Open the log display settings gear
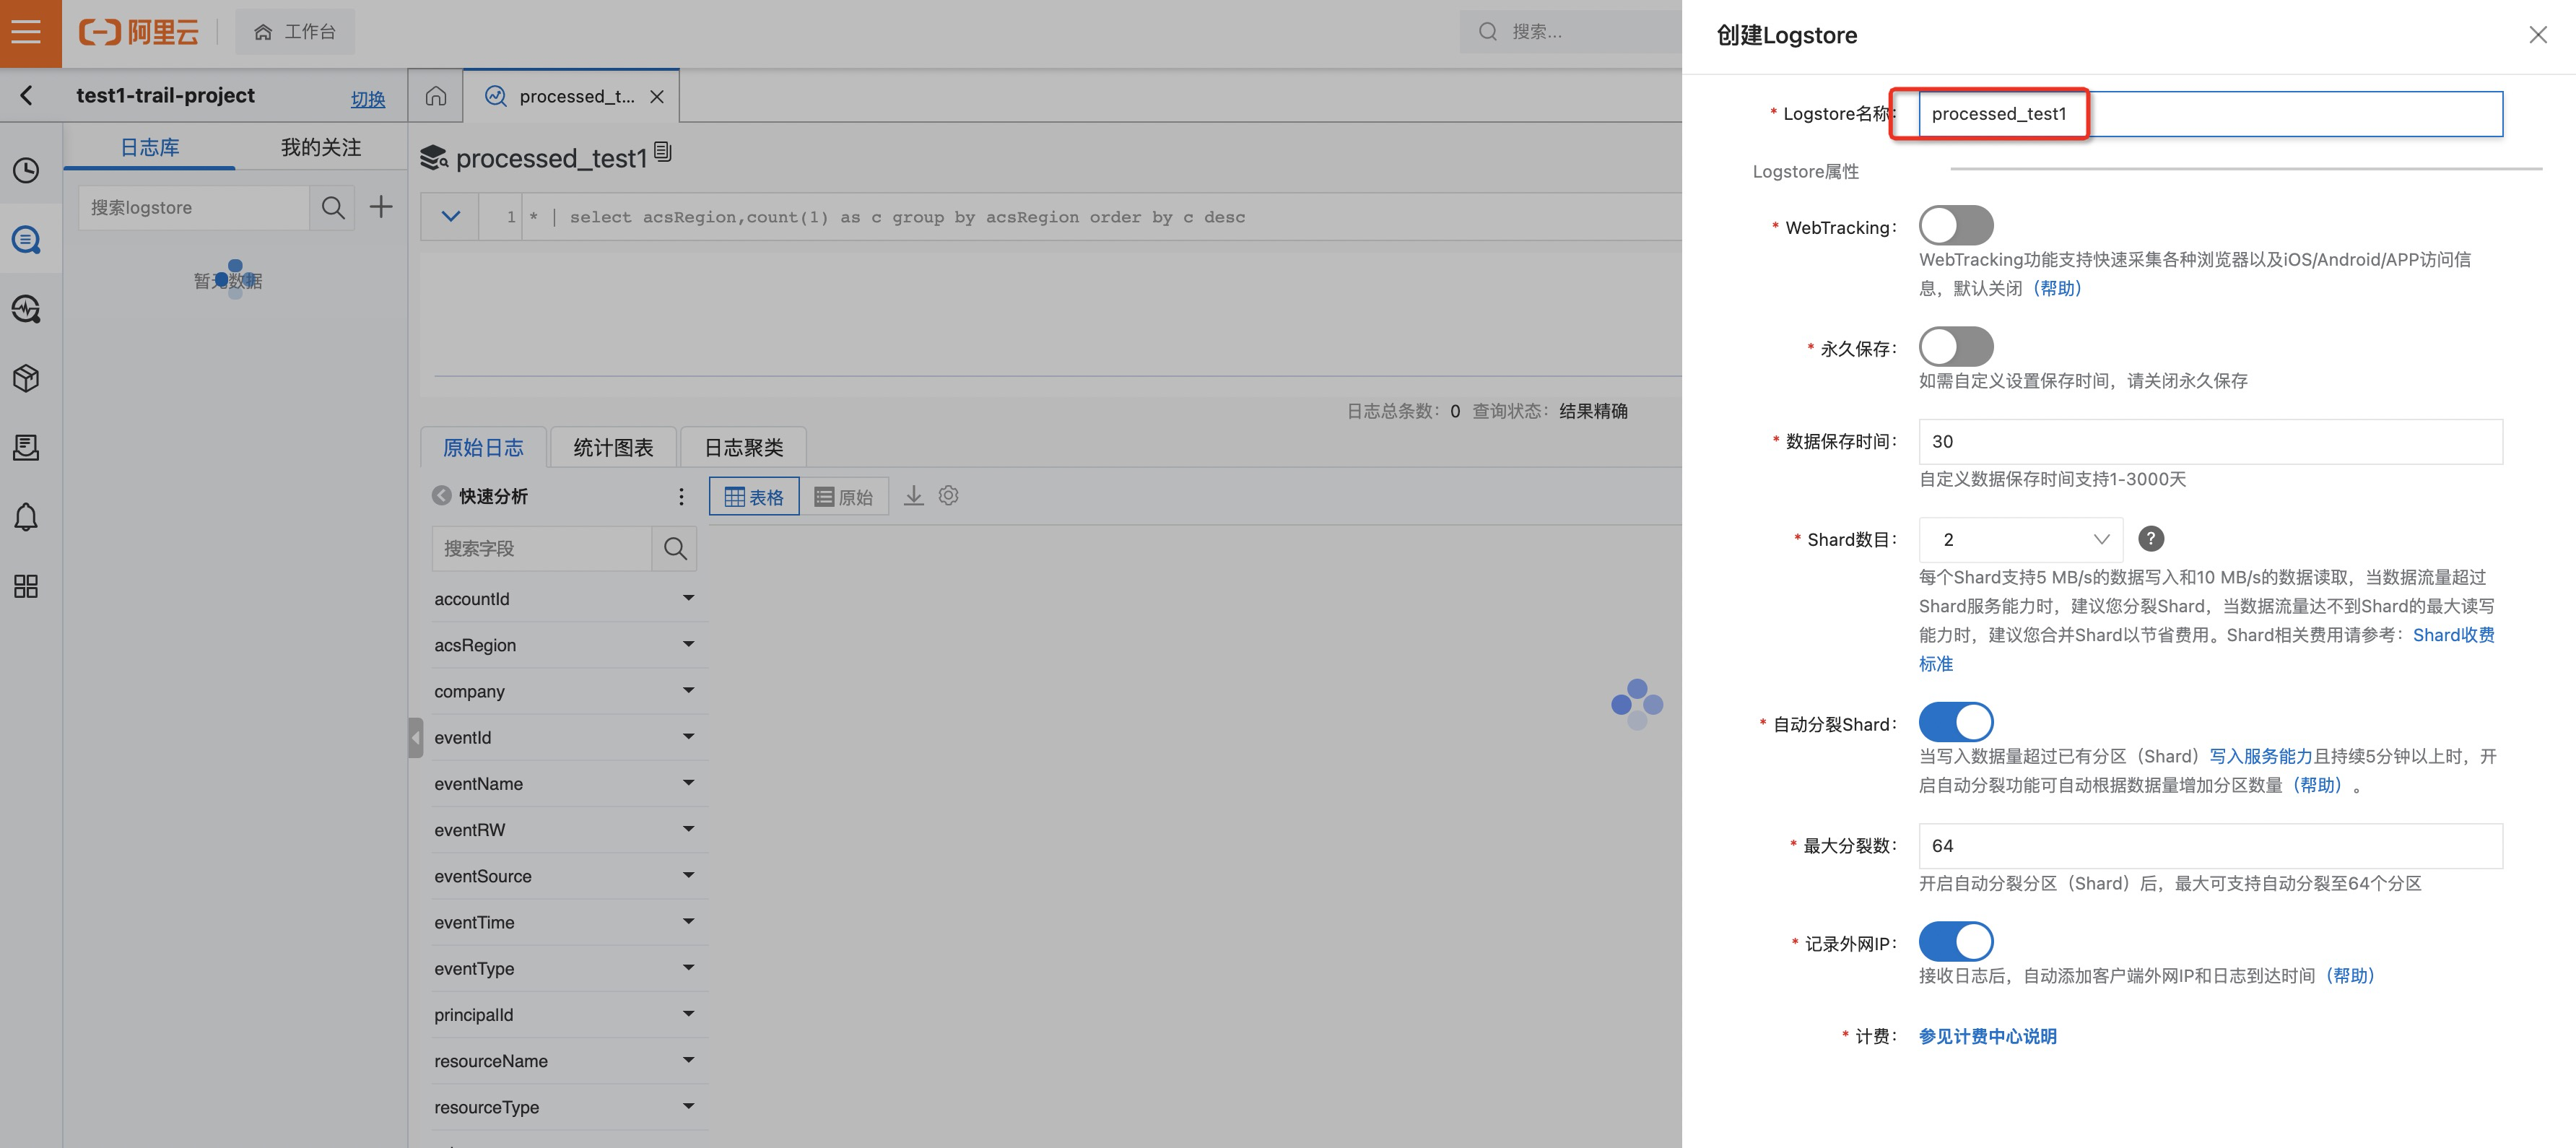Screen dimensions: 2576x1148 pos(948,496)
